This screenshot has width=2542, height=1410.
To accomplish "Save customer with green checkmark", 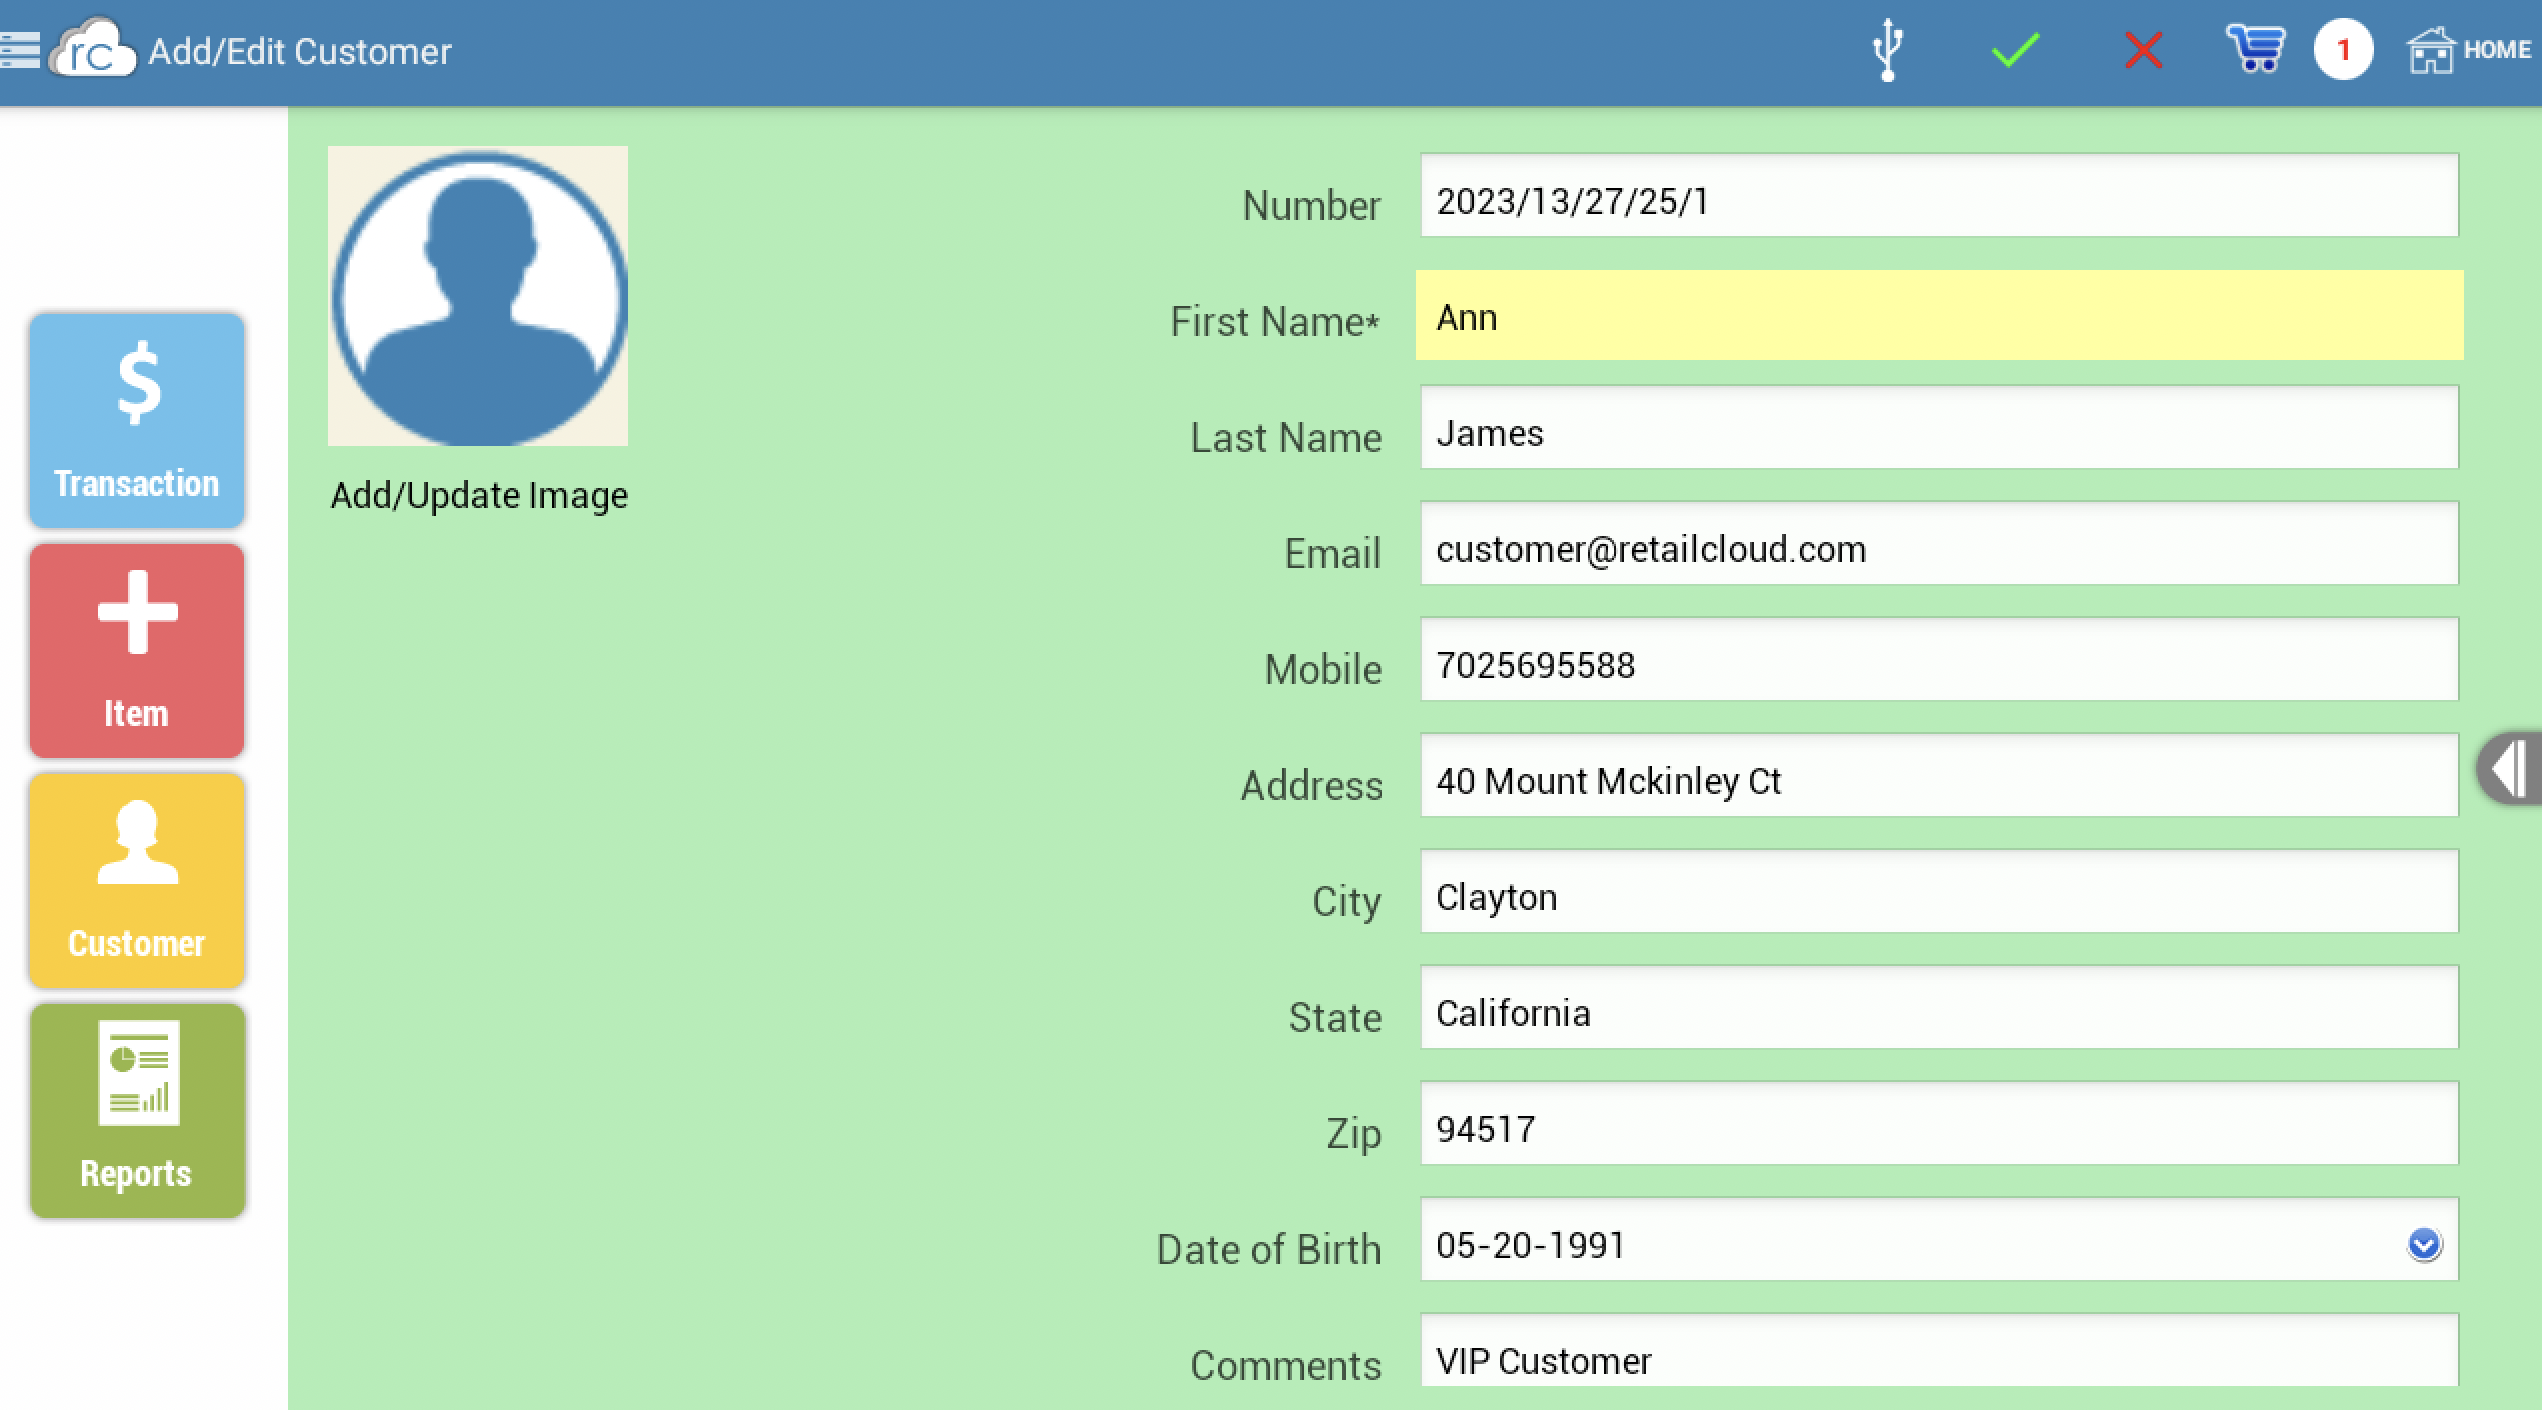I will (2015, 50).
